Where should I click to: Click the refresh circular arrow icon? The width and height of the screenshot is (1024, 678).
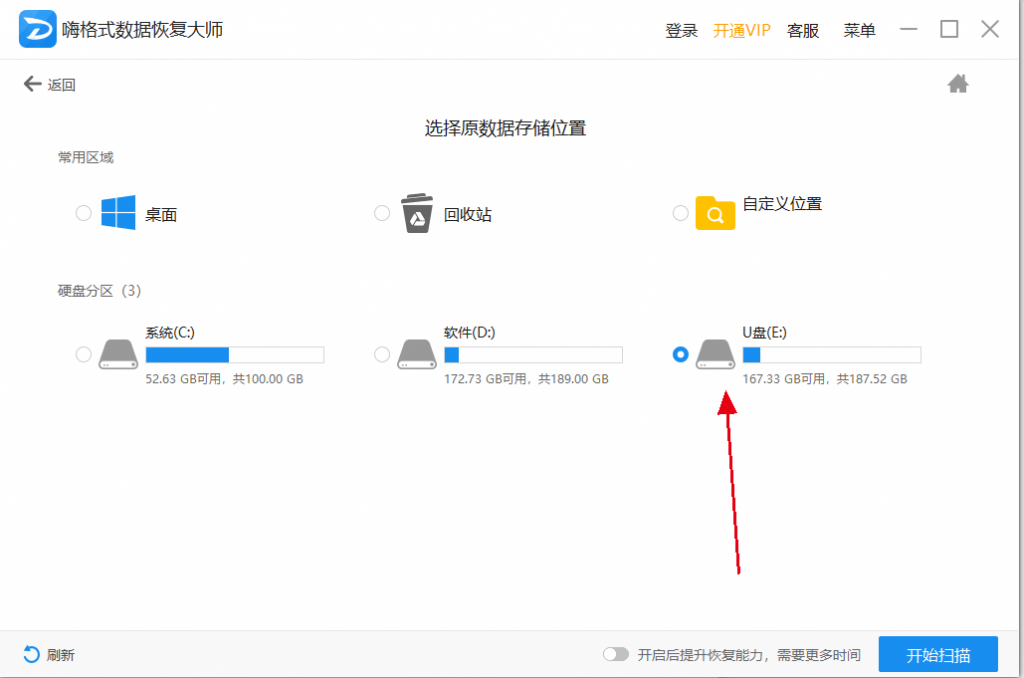[31, 654]
